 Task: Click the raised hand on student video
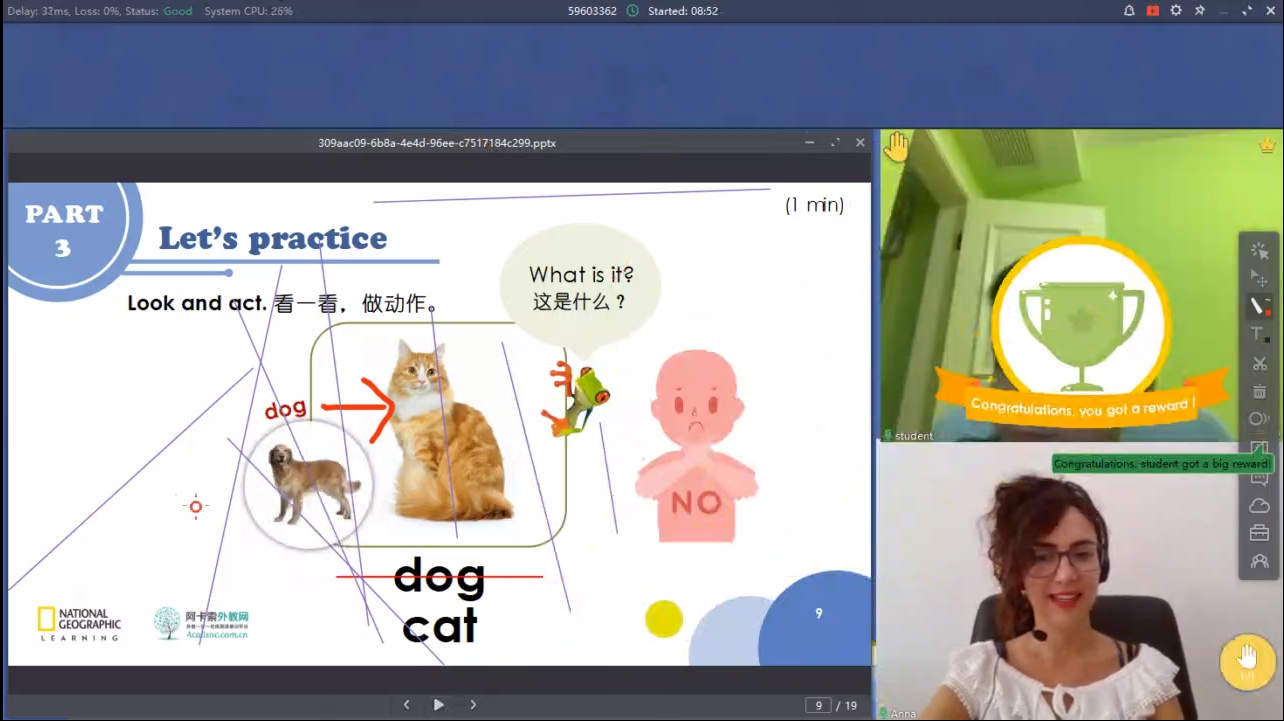pos(896,147)
